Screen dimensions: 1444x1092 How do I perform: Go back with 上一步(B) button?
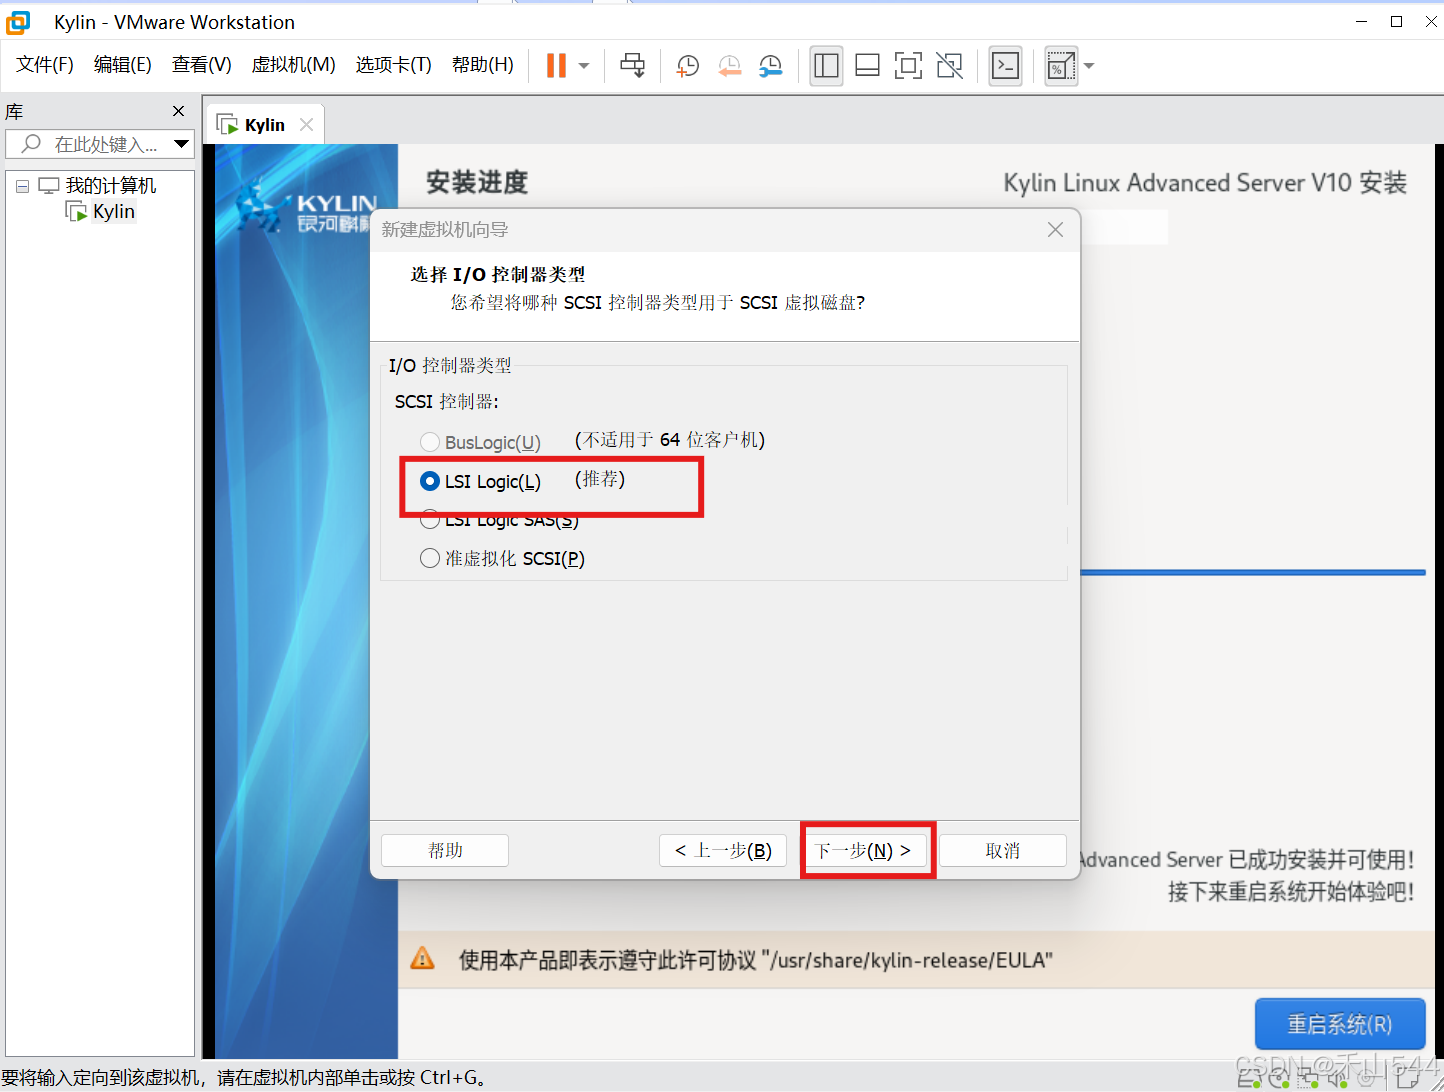point(723,850)
